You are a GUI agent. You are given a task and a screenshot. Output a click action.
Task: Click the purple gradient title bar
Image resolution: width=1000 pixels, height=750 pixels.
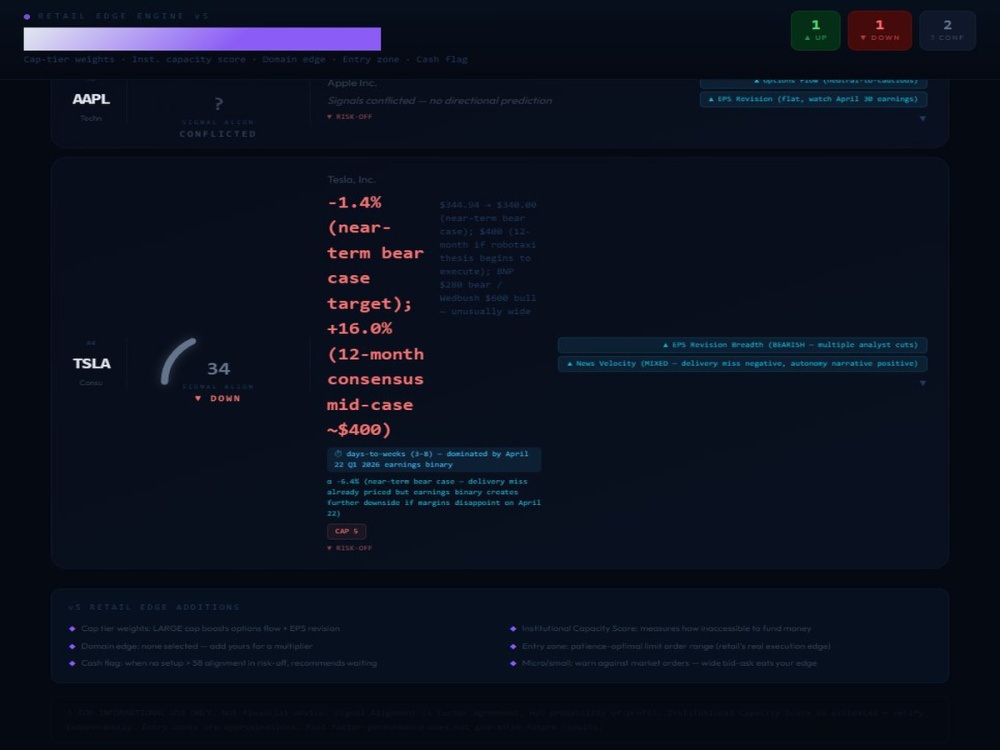(202, 39)
